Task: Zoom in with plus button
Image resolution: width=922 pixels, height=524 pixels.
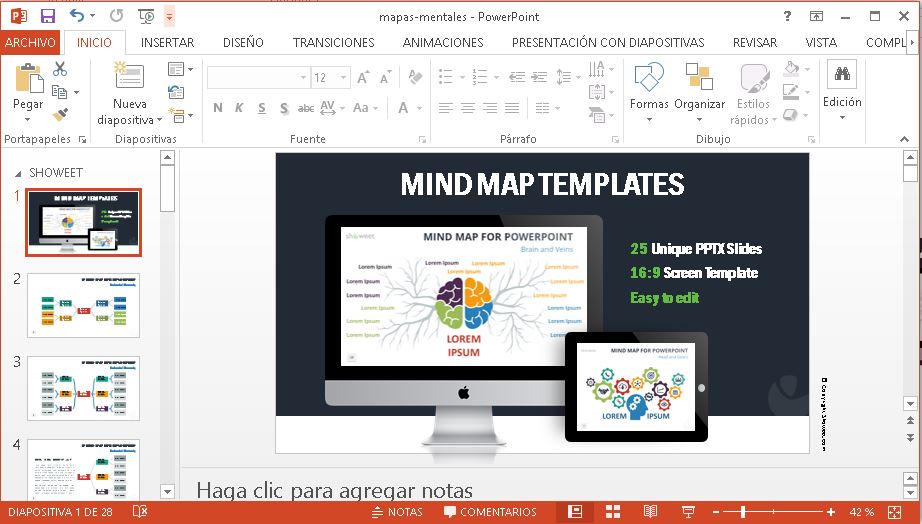Action: (x=830, y=512)
